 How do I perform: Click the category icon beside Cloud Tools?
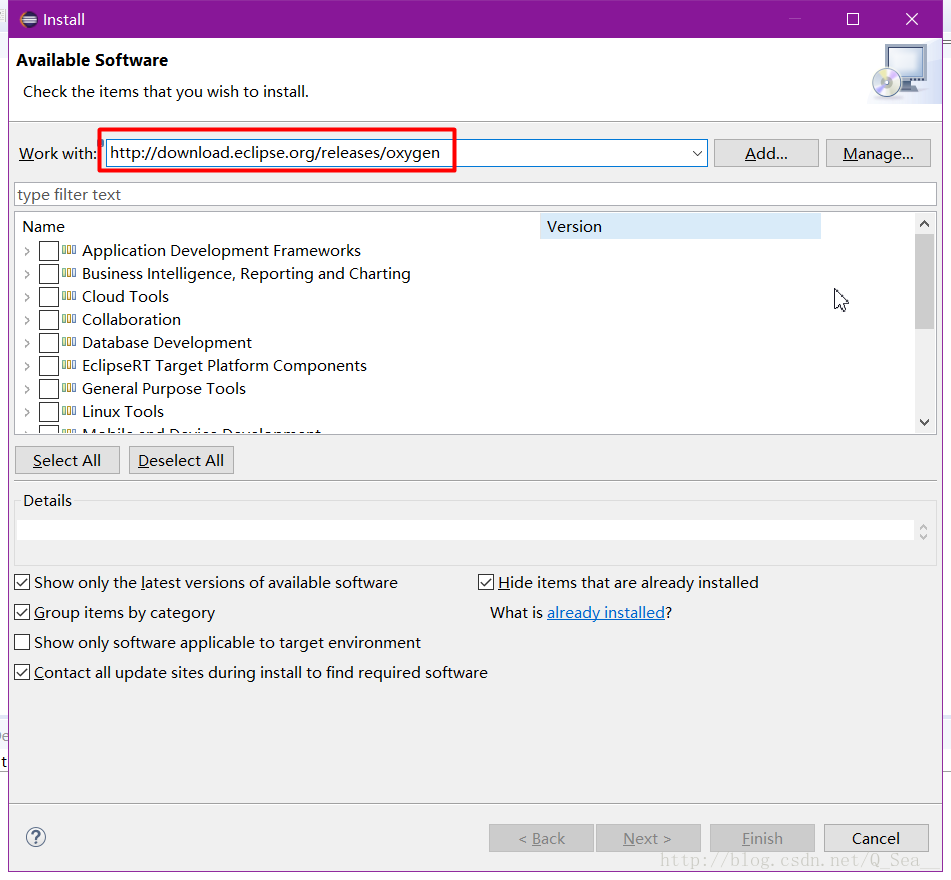click(69, 296)
